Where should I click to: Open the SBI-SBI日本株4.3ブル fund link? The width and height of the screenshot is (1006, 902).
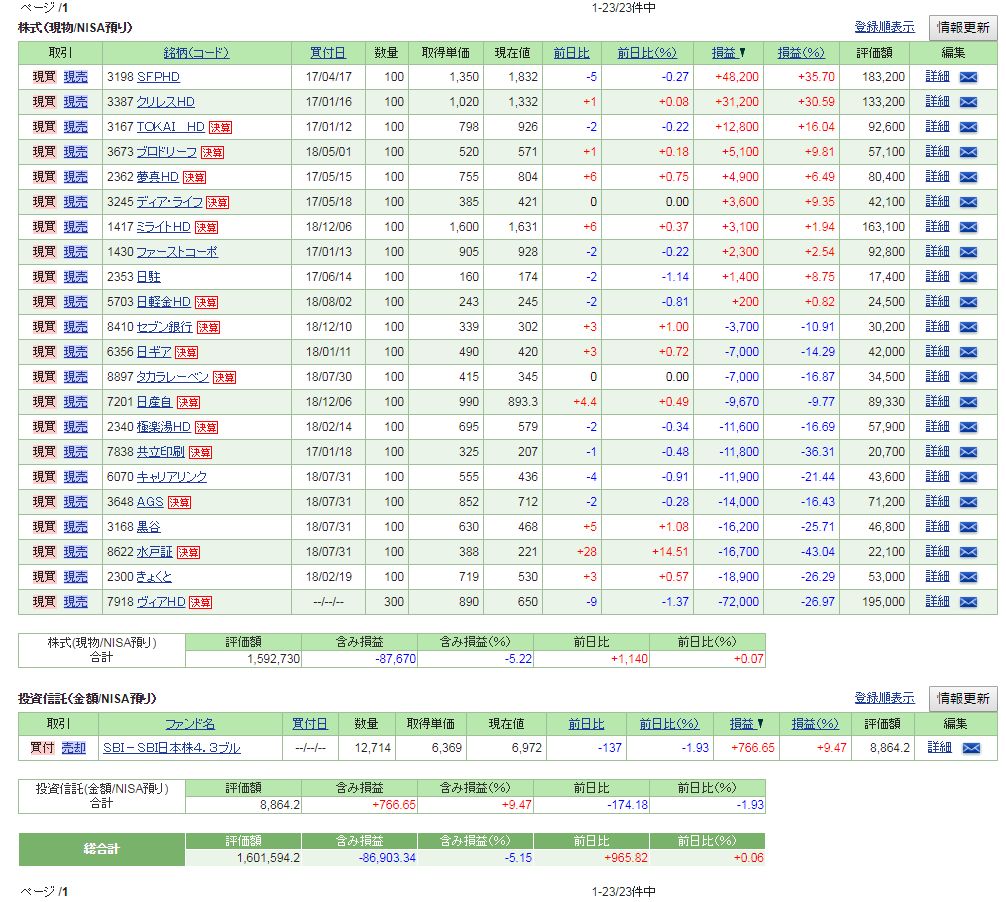pos(172,748)
